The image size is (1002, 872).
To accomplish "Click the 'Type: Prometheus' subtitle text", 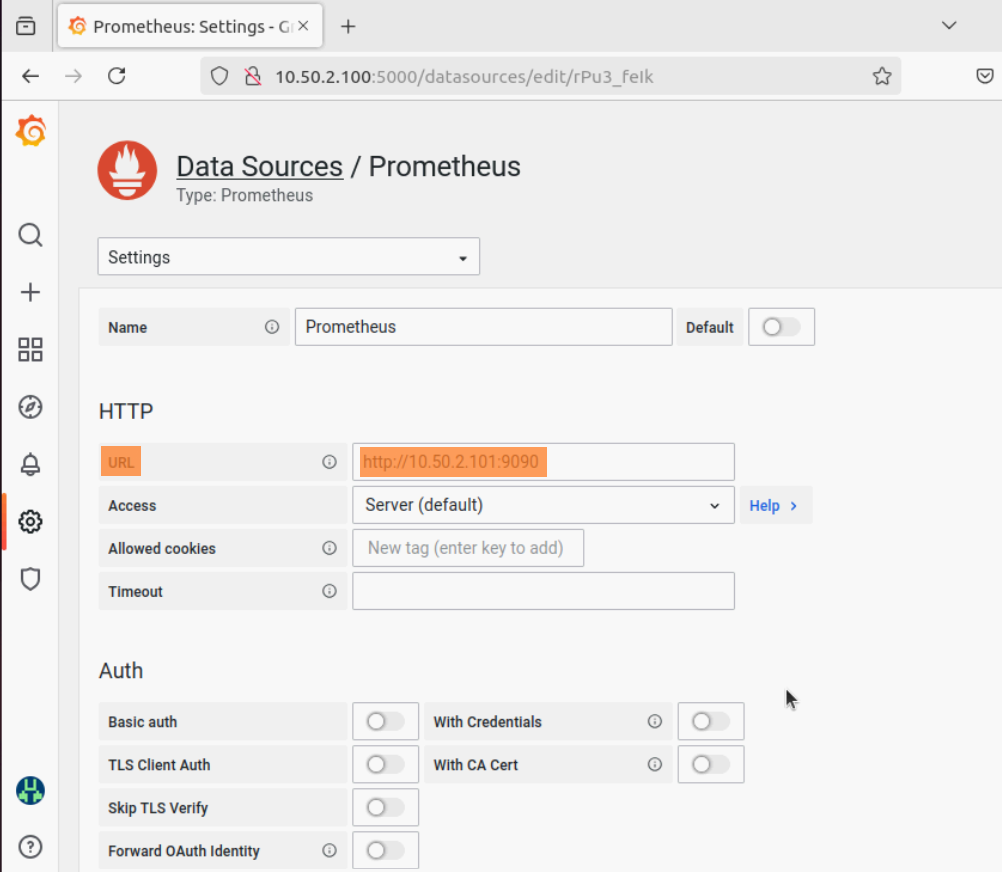I will coord(245,195).
